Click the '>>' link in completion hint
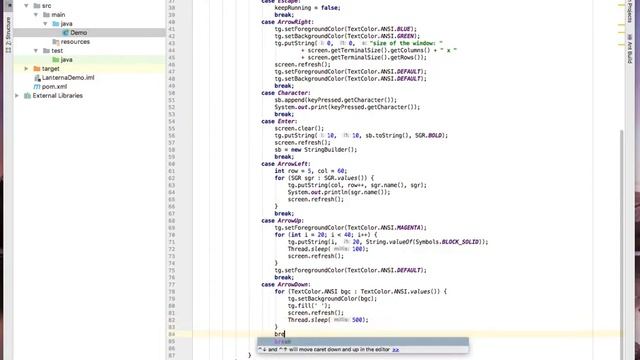 click(396, 350)
